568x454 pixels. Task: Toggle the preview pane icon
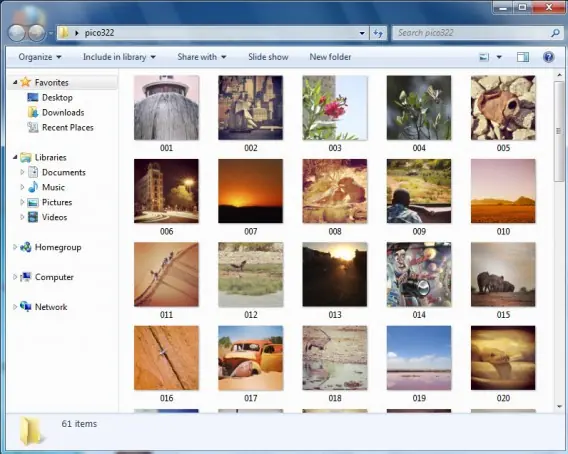[x=523, y=57]
